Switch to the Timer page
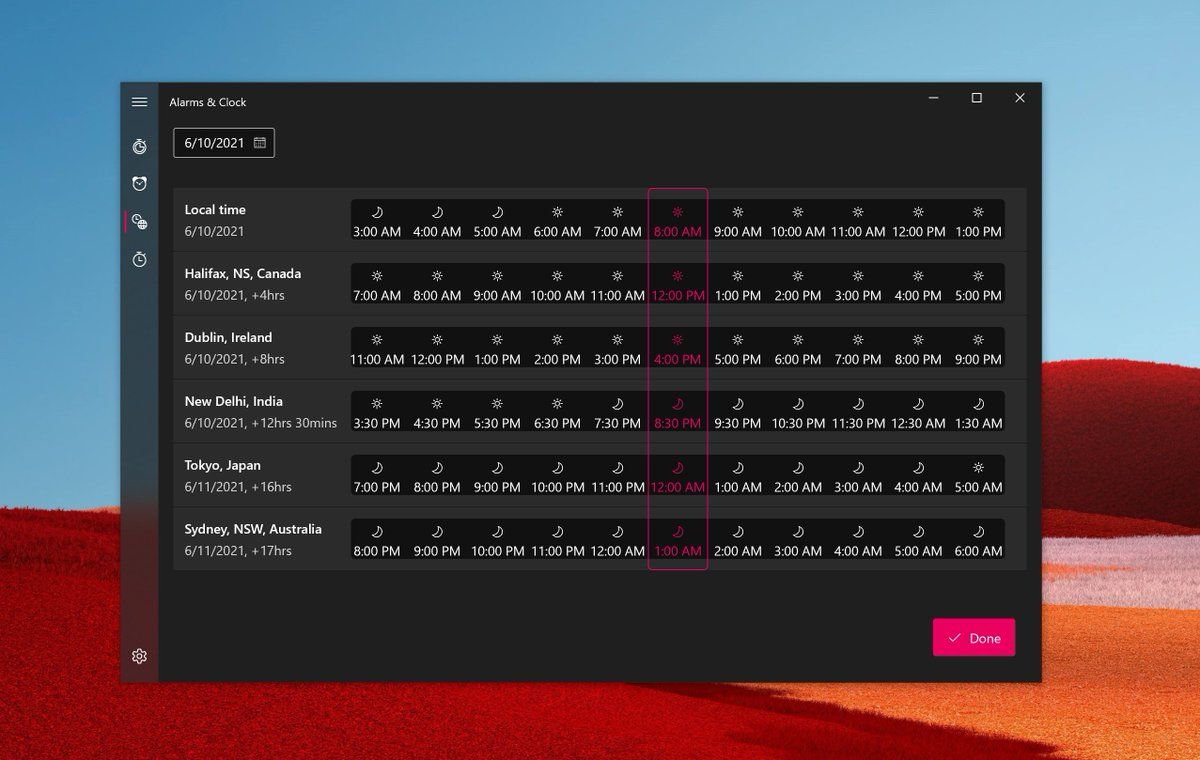1200x760 pixels. [139, 147]
